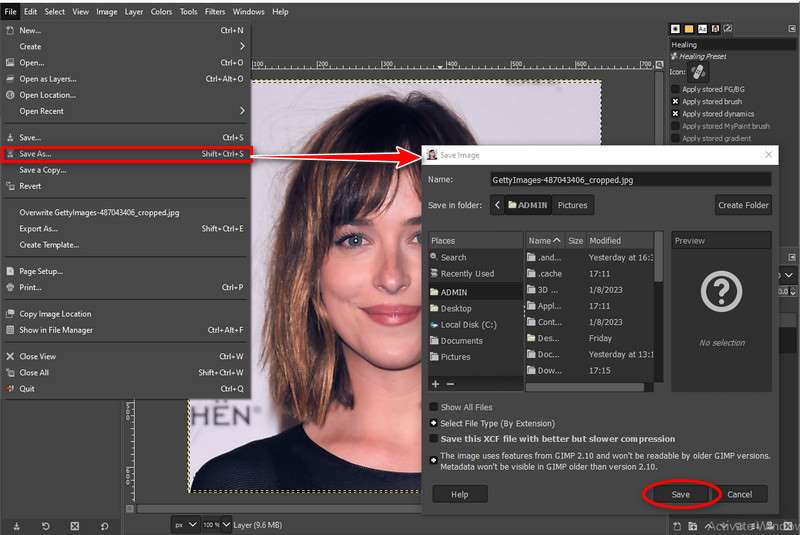Expand the Create submenu arrow
The height and width of the screenshot is (535, 800).
pyautogui.click(x=242, y=46)
